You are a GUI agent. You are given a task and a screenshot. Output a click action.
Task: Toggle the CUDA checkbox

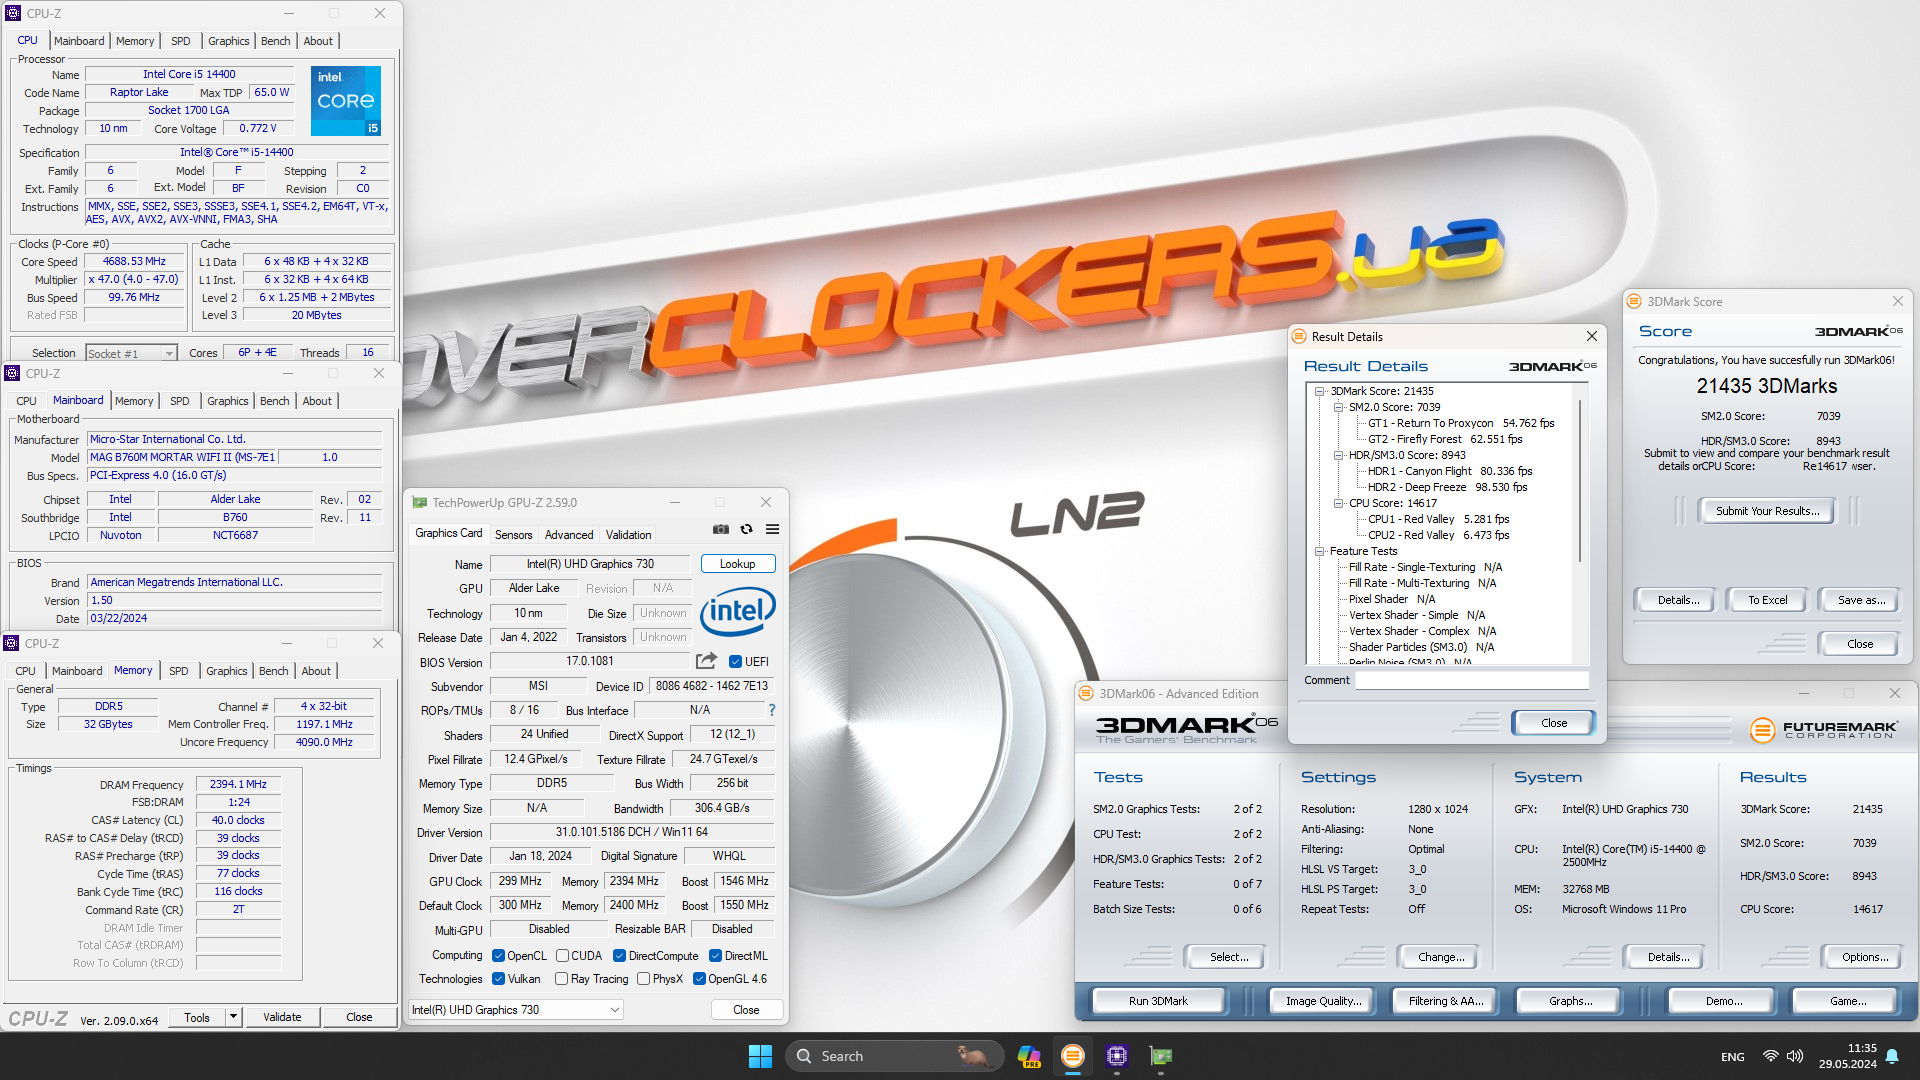pos(562,956)
